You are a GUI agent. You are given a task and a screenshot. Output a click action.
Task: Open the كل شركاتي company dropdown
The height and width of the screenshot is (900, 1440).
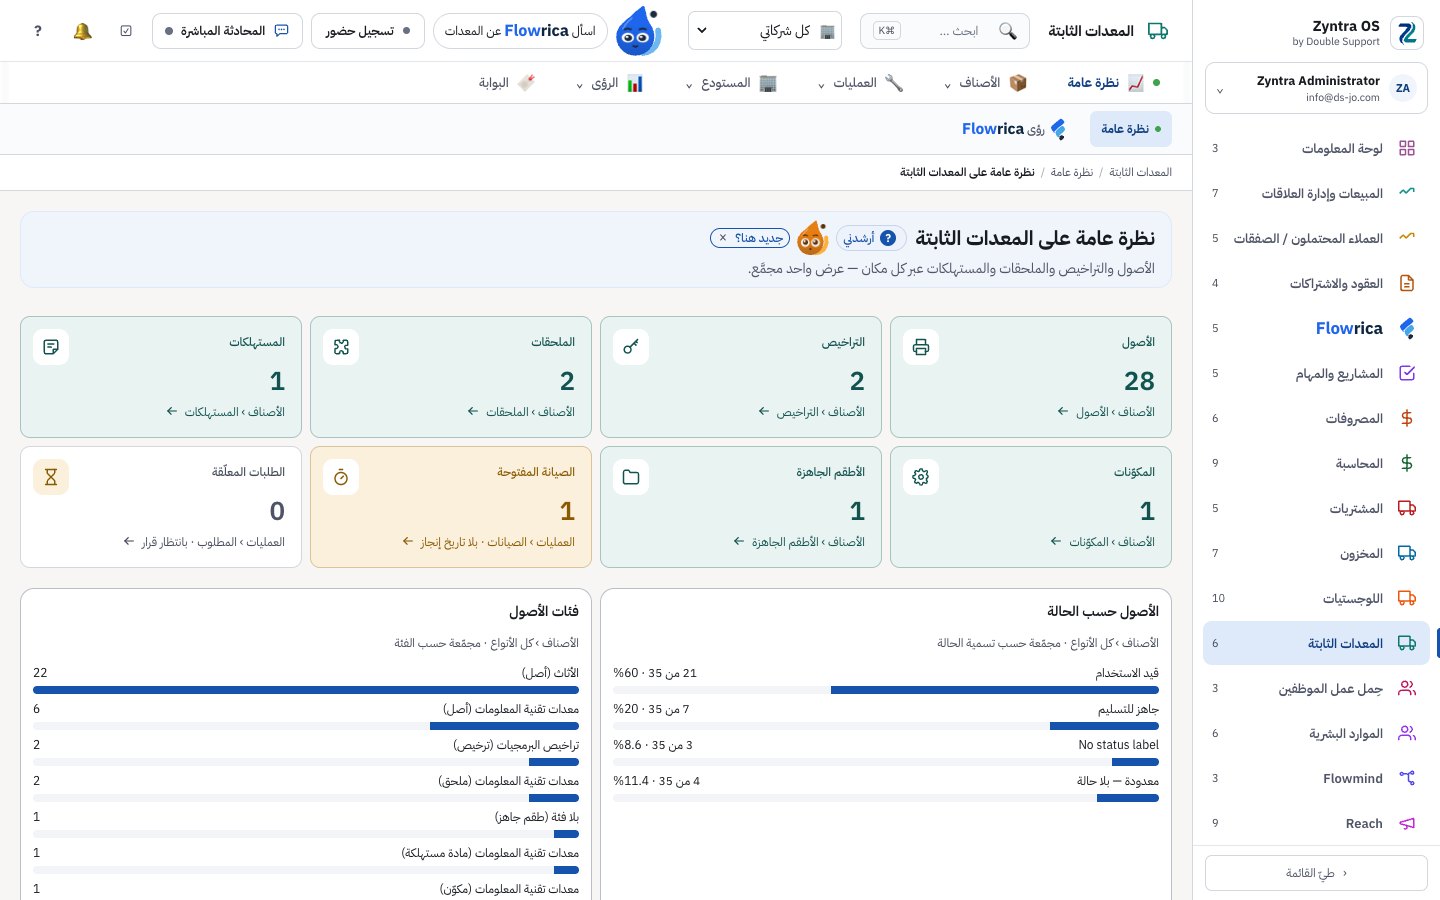(765, 31)
